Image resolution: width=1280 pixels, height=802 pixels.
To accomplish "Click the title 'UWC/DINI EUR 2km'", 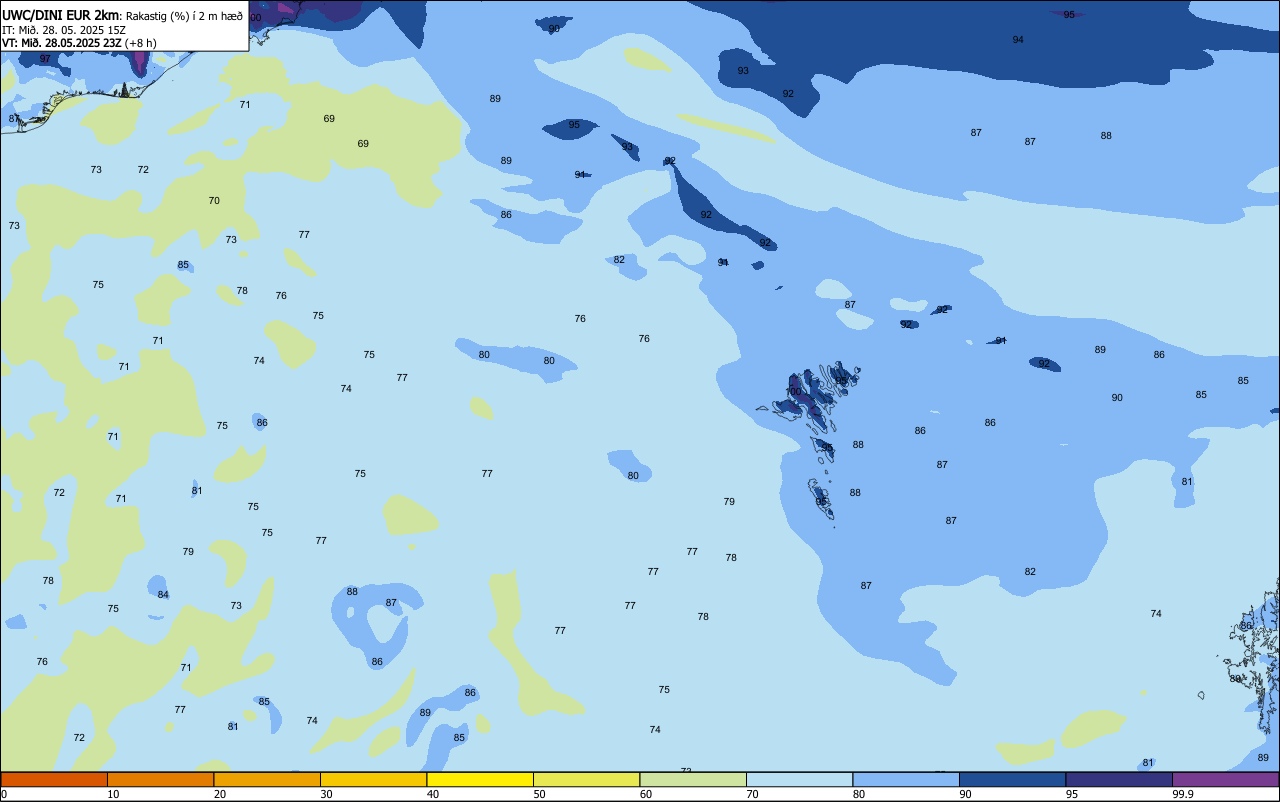I will click(60, 16).
